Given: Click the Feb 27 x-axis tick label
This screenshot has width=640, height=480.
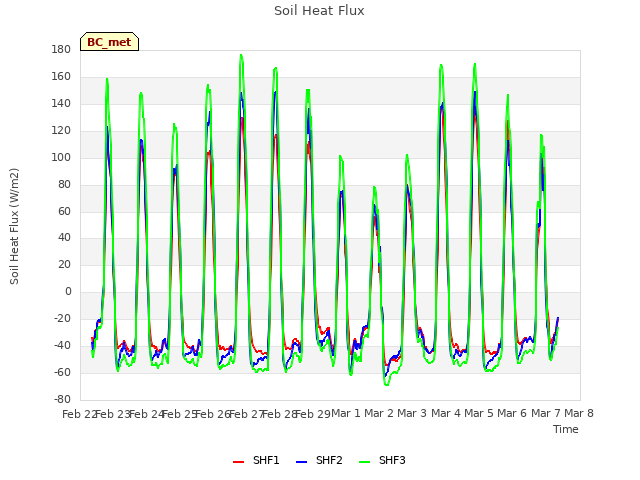Looking at the screenshot, I should [x=246, y=414].
